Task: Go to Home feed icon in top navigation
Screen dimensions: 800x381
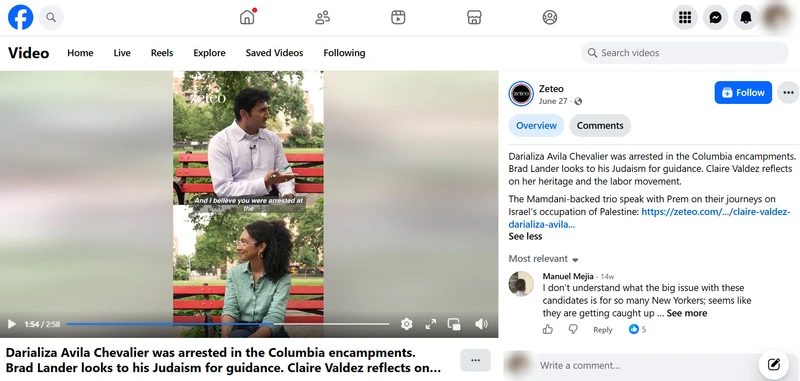Action: click(x=247, y=17)
